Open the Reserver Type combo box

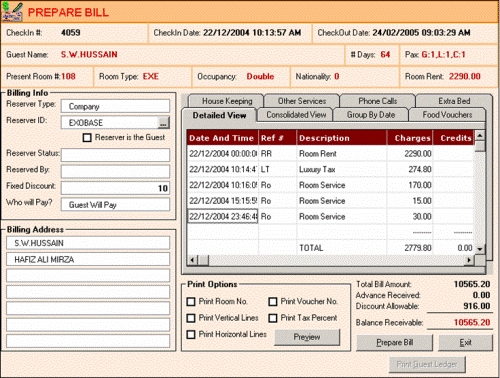tap(115, 106)
